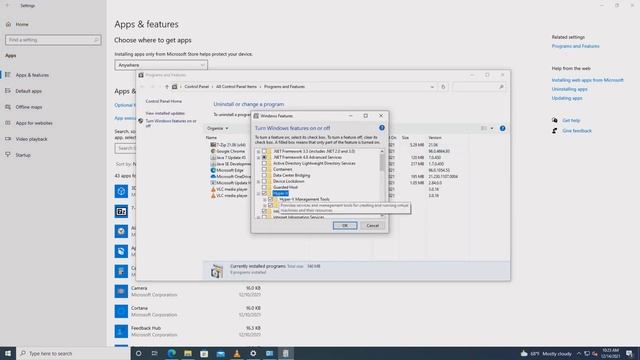
Task: Click the Find a setting search box
Action: [x=53, y=40]
